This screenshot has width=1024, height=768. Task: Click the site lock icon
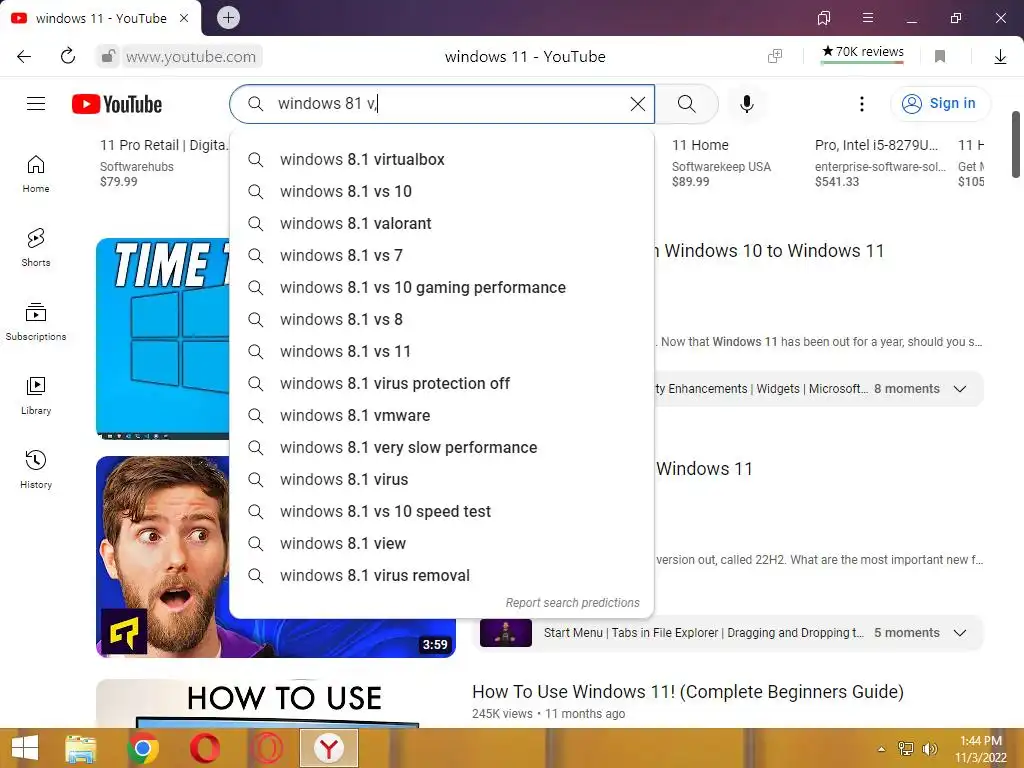(108, 56)
